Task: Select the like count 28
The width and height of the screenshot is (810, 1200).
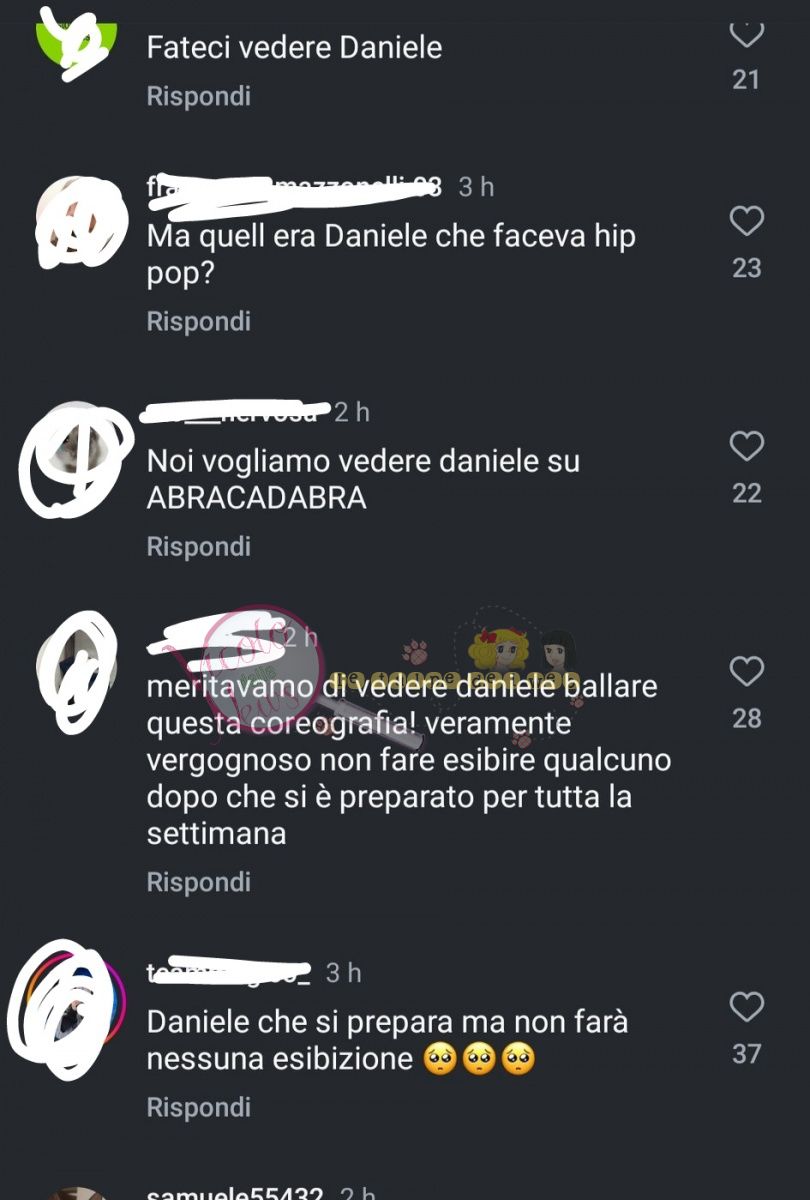Action: 746,718
